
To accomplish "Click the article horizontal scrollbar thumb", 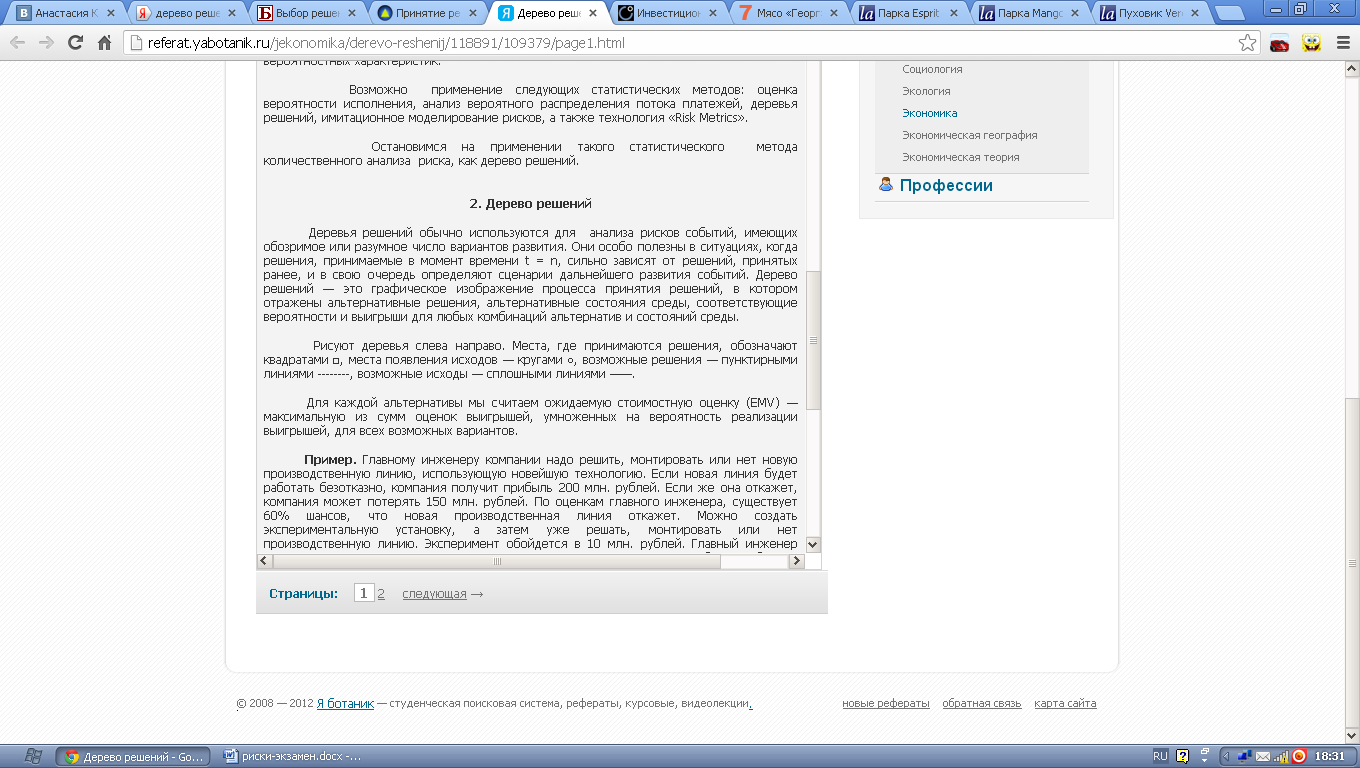I will coord(497,562).
